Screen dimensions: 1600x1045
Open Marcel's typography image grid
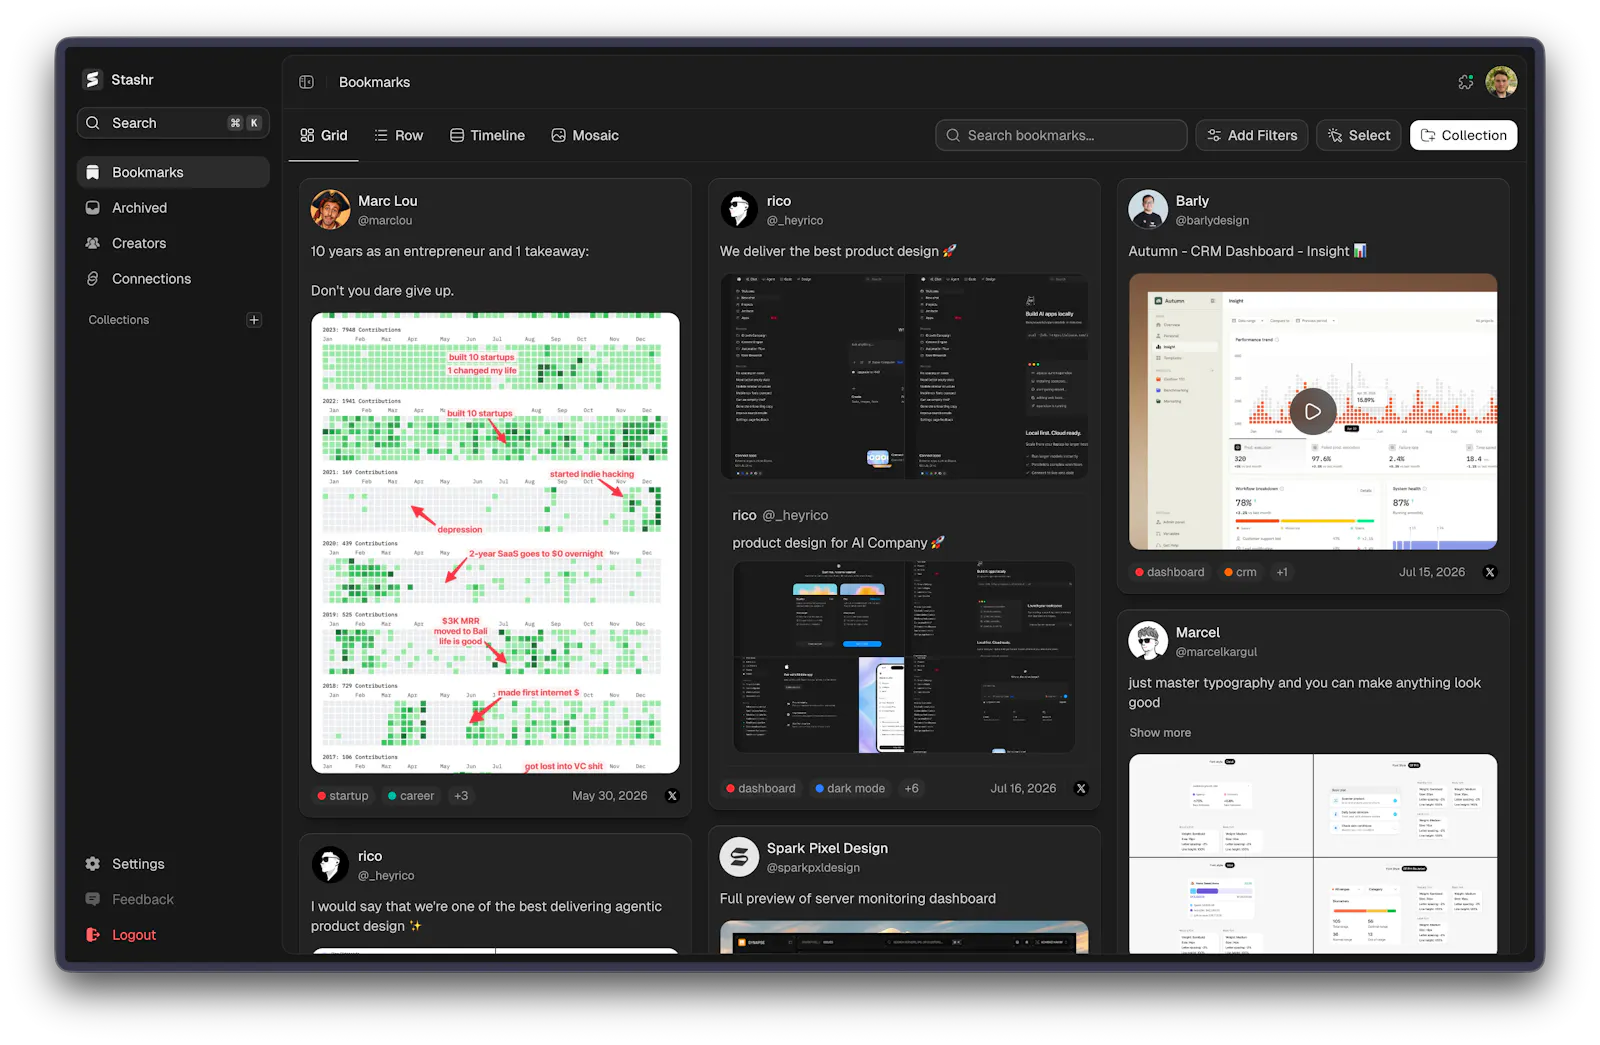1313,853
